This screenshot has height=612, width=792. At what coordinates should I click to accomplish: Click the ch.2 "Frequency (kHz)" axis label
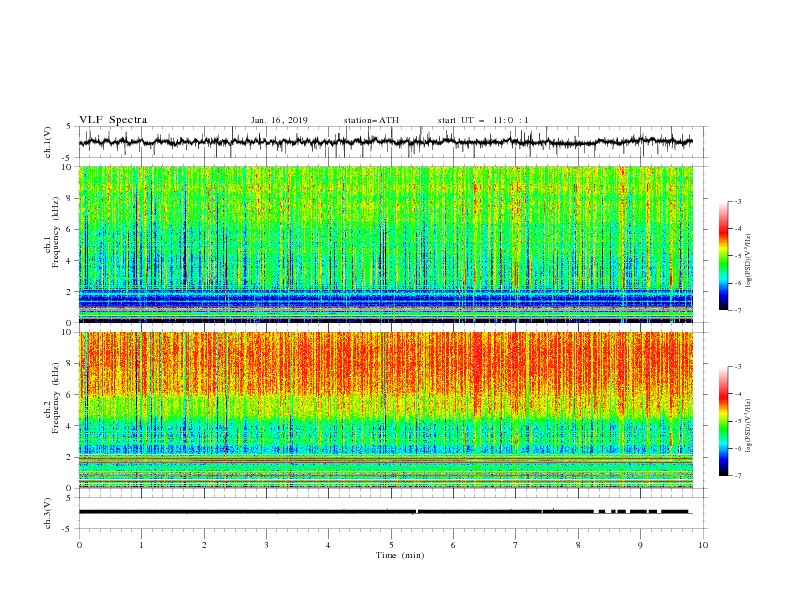[55, 398]
